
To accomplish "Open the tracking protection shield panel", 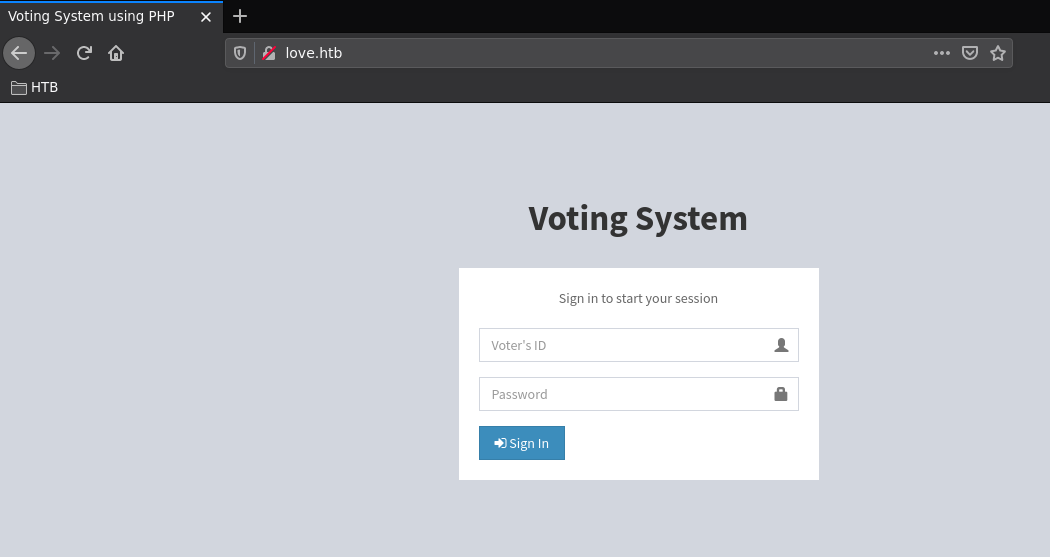I will (x=240, y=53).
